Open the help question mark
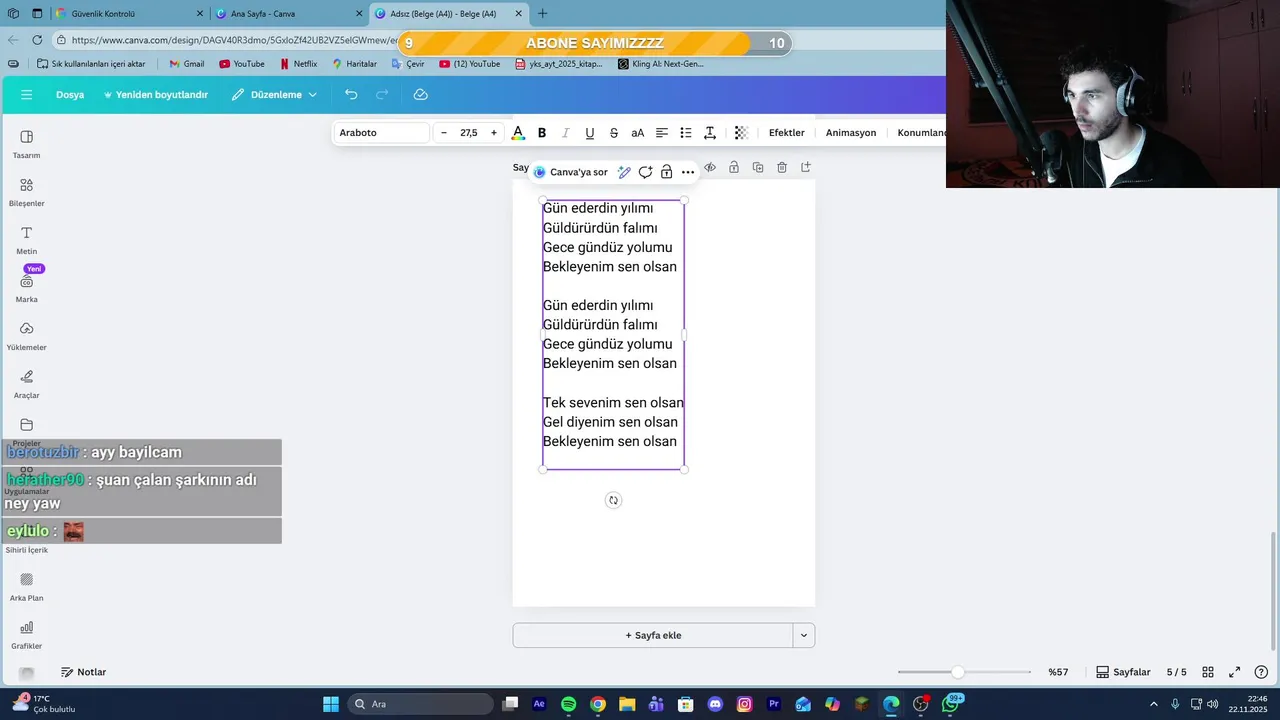1280x720 pixels. point(1261,672)
